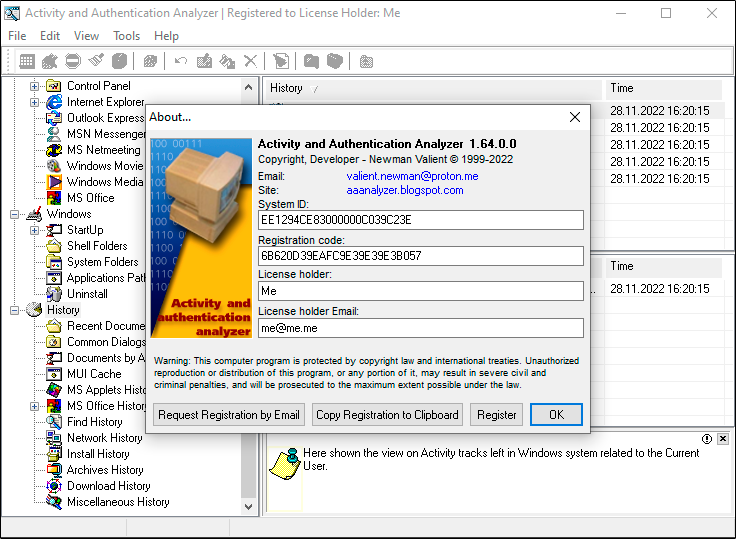
Task: Collapse the Windows tree node
Action: [x=15, y=215]
